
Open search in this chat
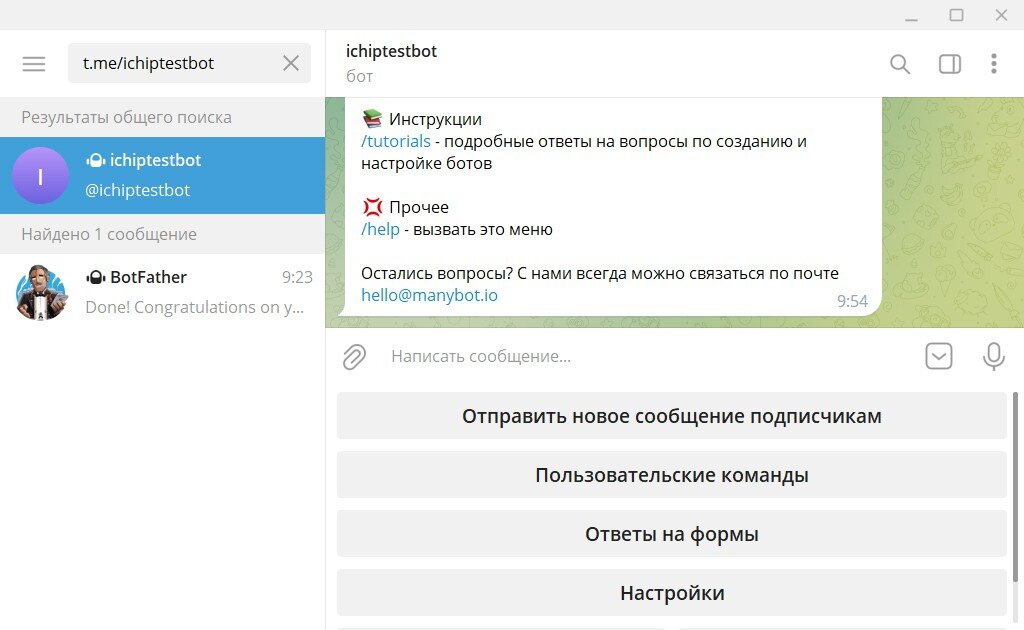point(900,64)
